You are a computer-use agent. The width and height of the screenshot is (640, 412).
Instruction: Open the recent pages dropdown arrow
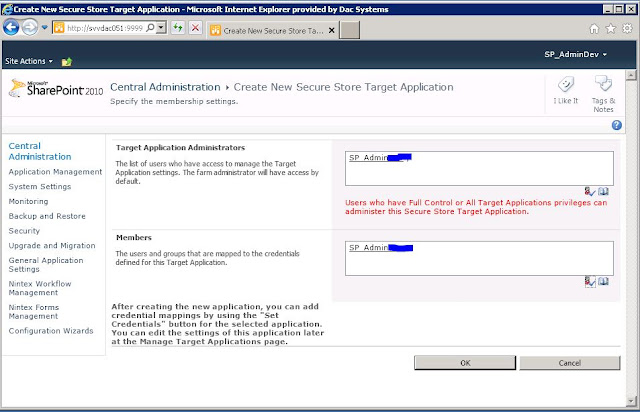coord(44,28)
